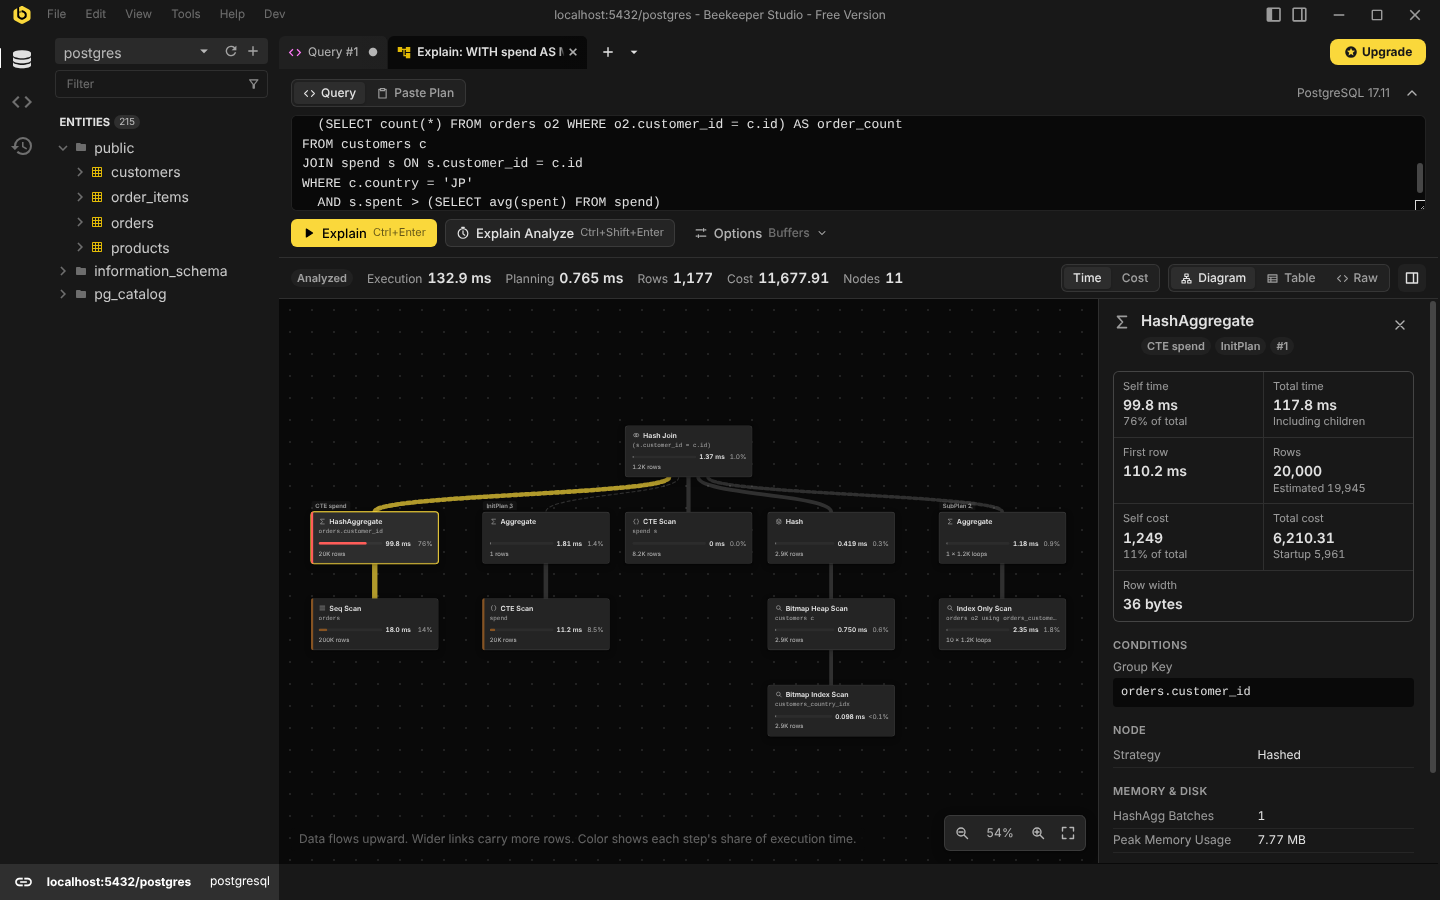Click the postgresql connection type label
This screenshot has width=1440, height=900.
[240, 881]
